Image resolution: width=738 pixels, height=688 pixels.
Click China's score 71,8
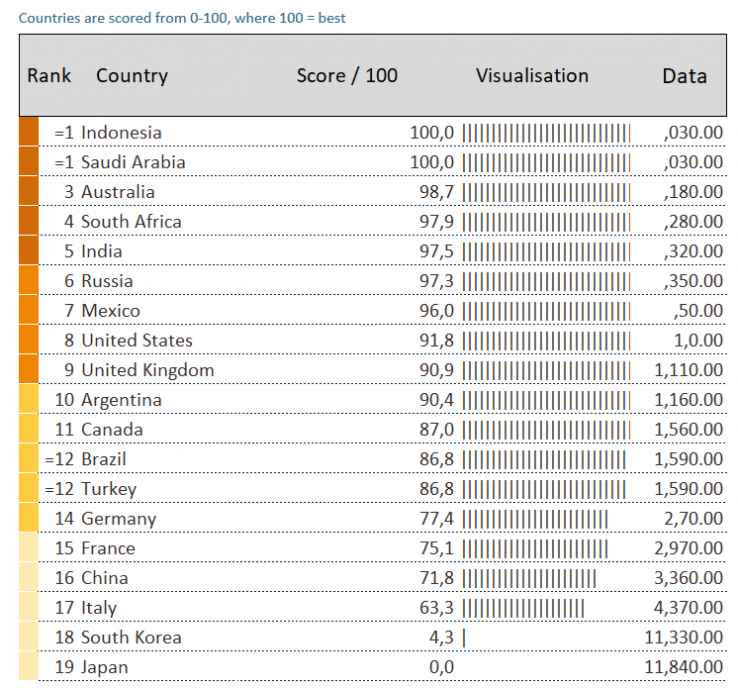(436, 578)
